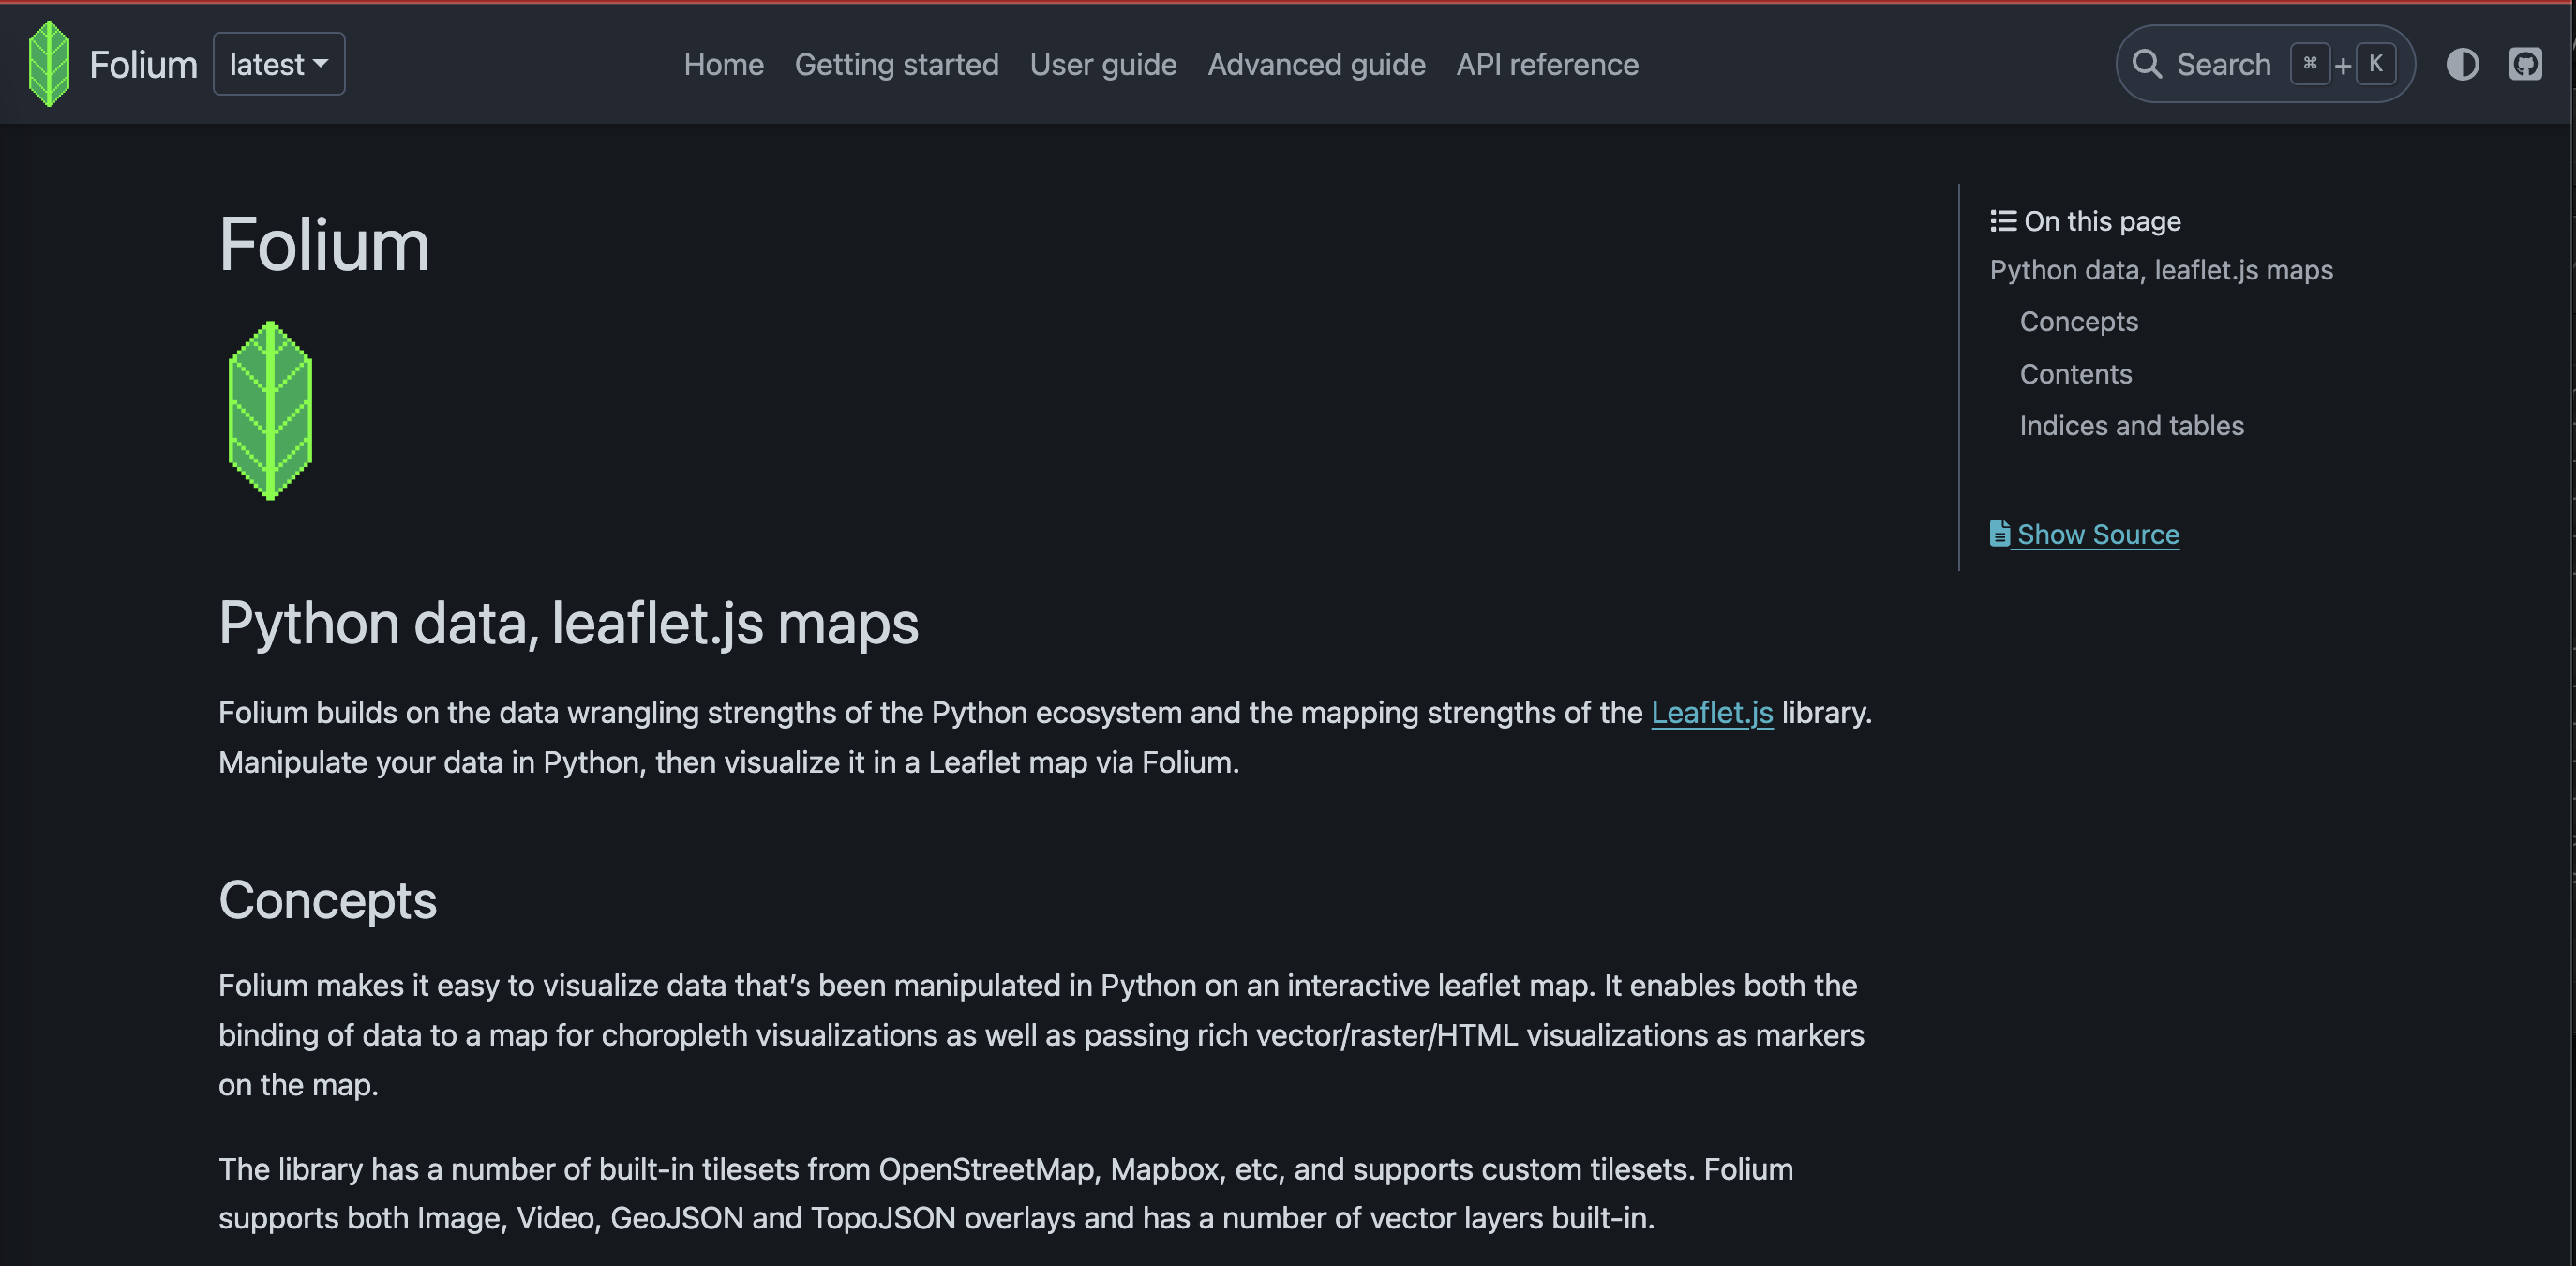Open the Advanced guide nav item
This screenshot has height=1266, width=2576.
coord(1317,65)
